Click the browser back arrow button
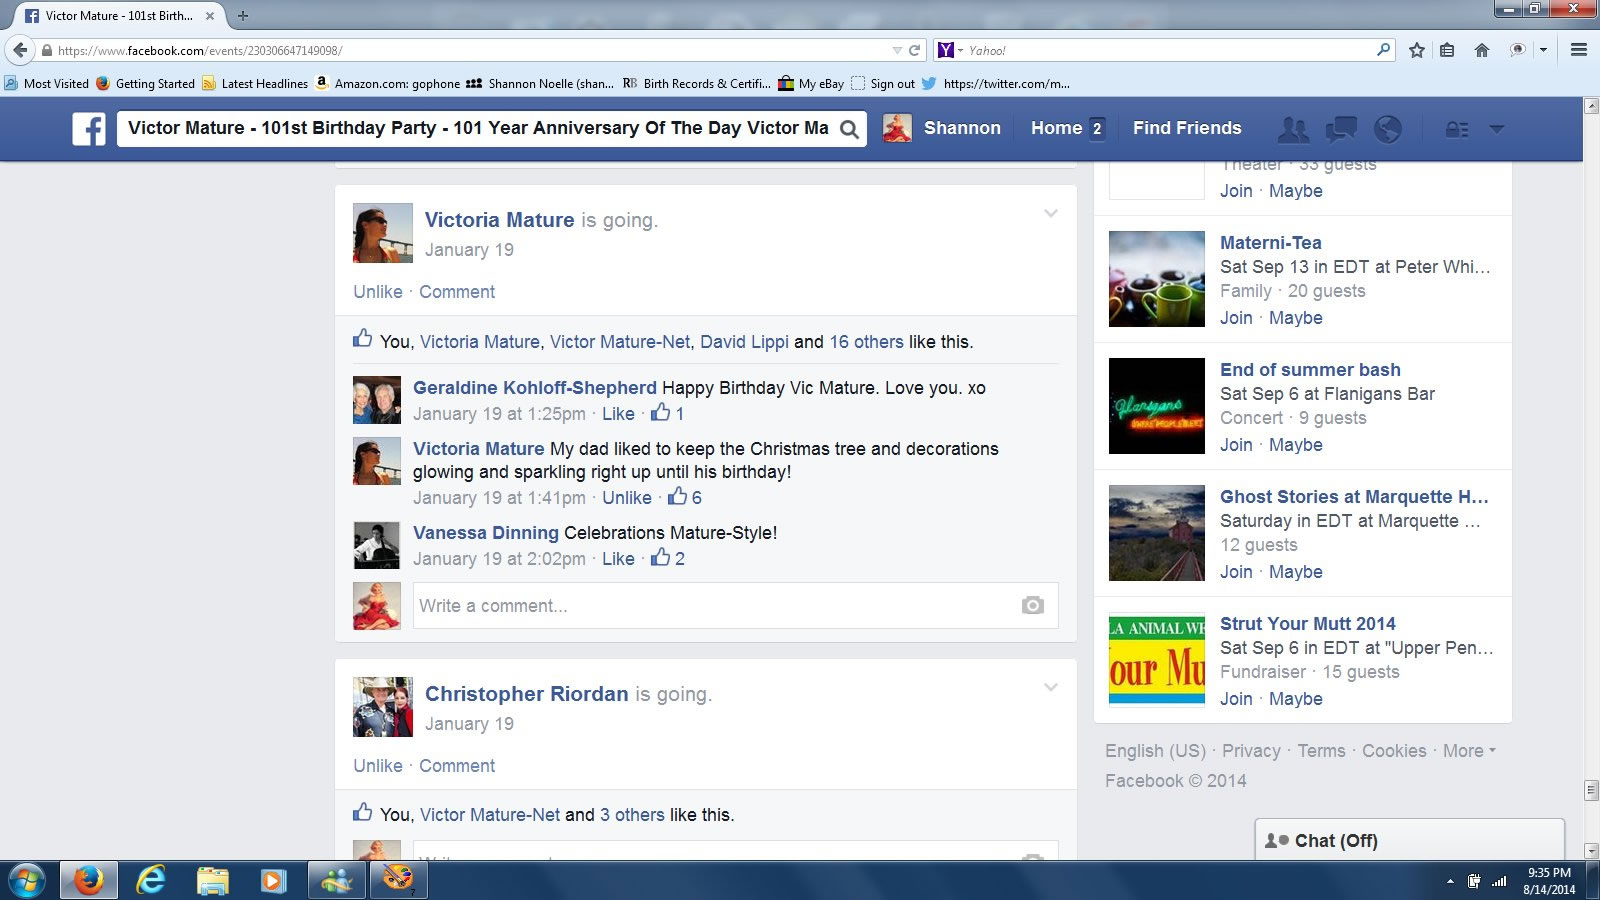Image resolution: width=1600 pixels, height=900 pixels. tap(20, 50)
